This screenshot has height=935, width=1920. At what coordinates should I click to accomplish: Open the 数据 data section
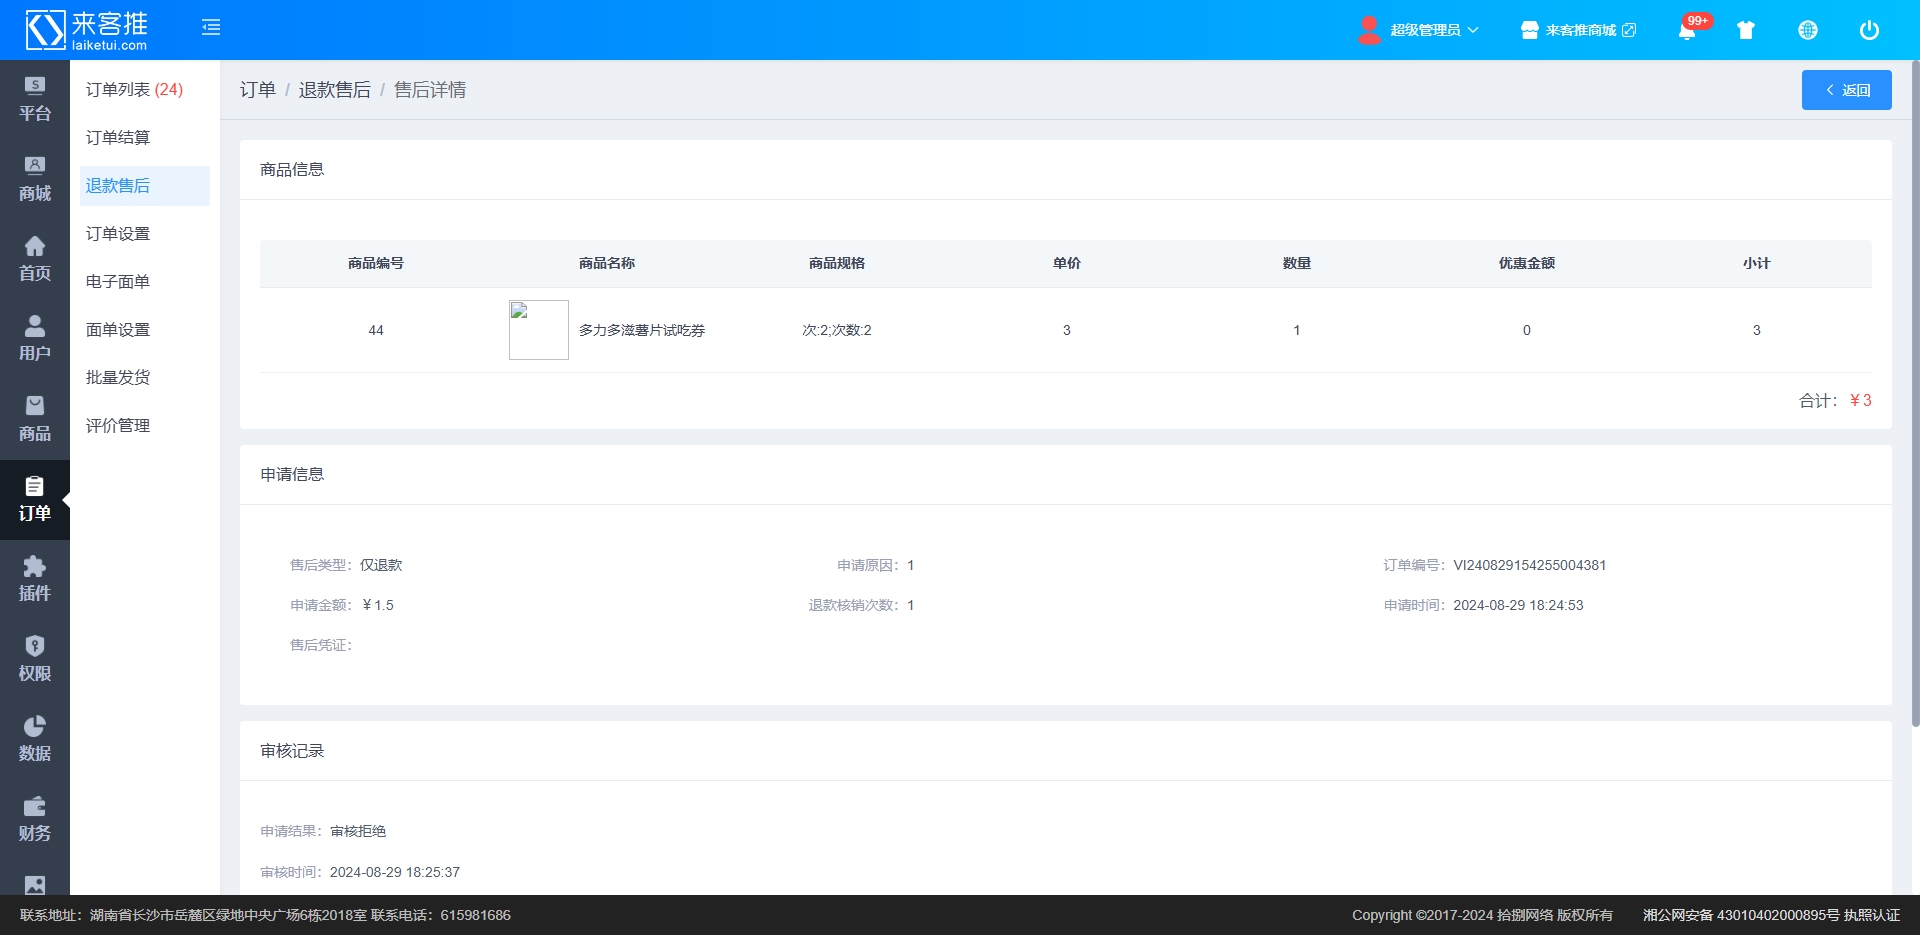(35, 739)
